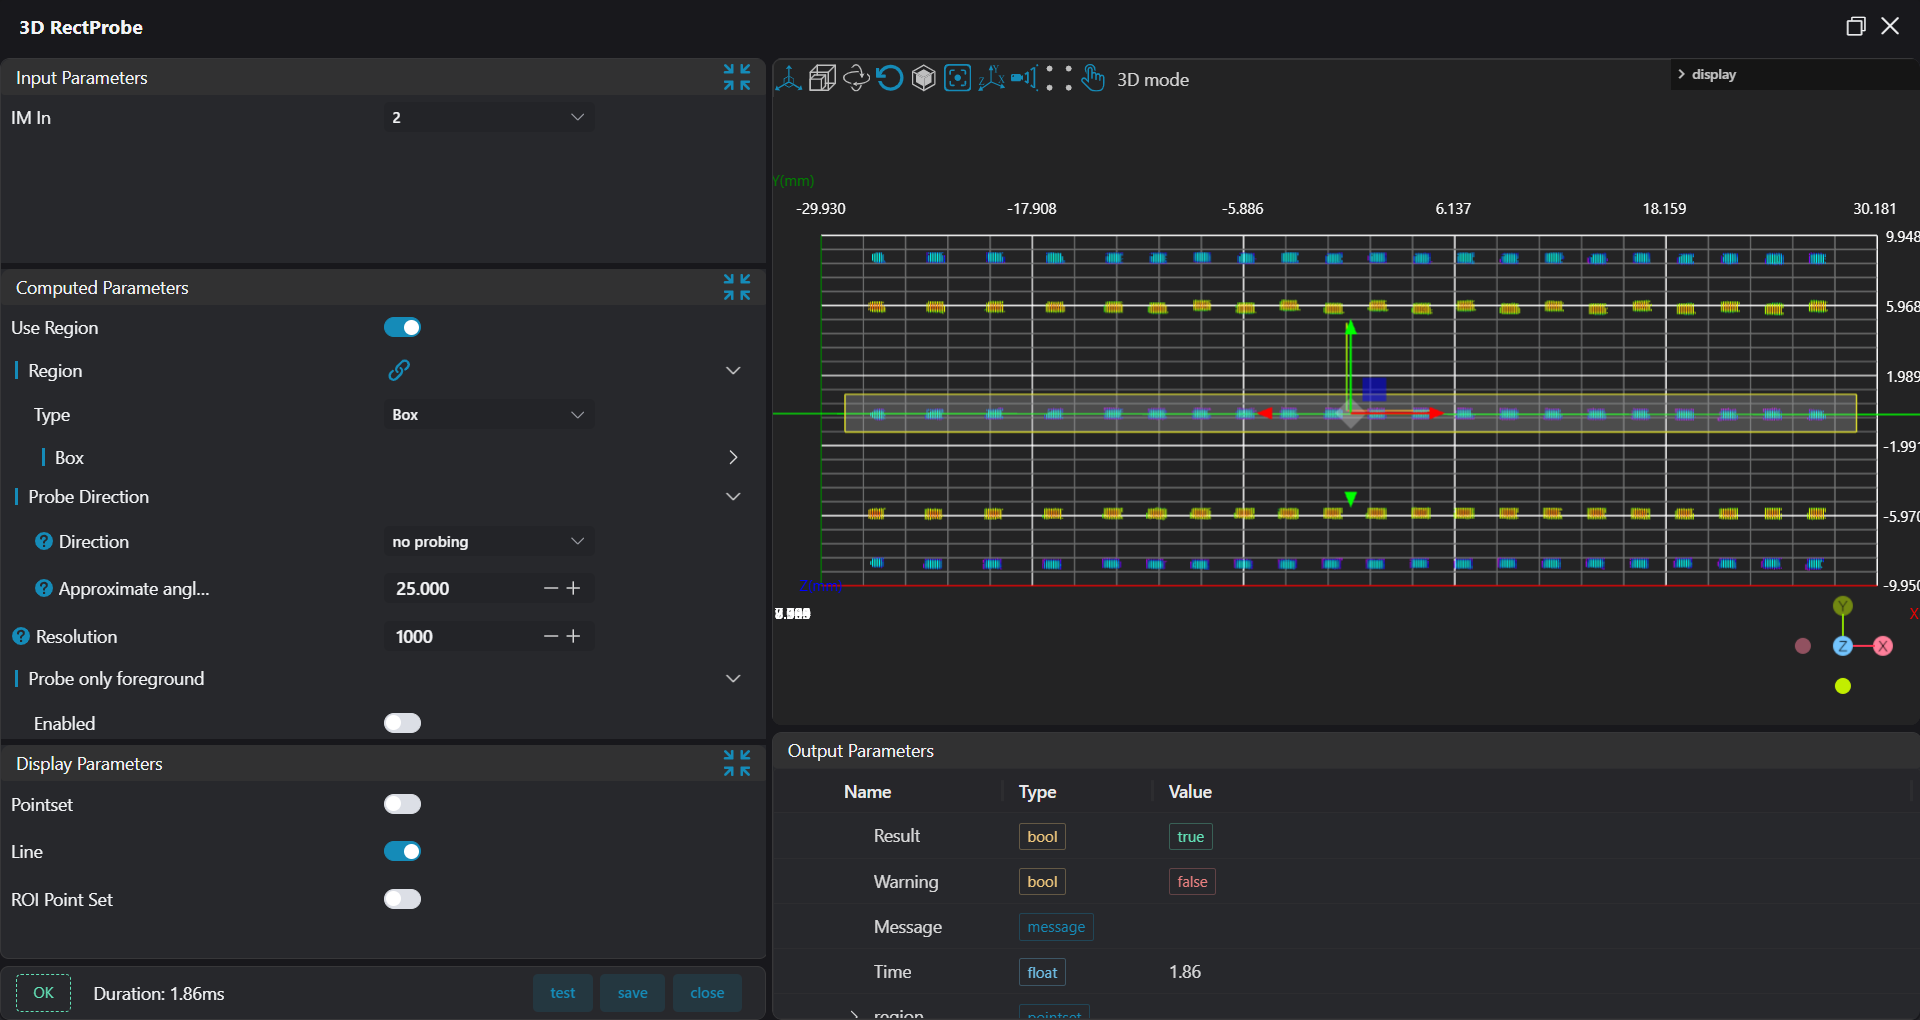
Task: Click the reset view circular arrow icon
Action: (889, 78)
